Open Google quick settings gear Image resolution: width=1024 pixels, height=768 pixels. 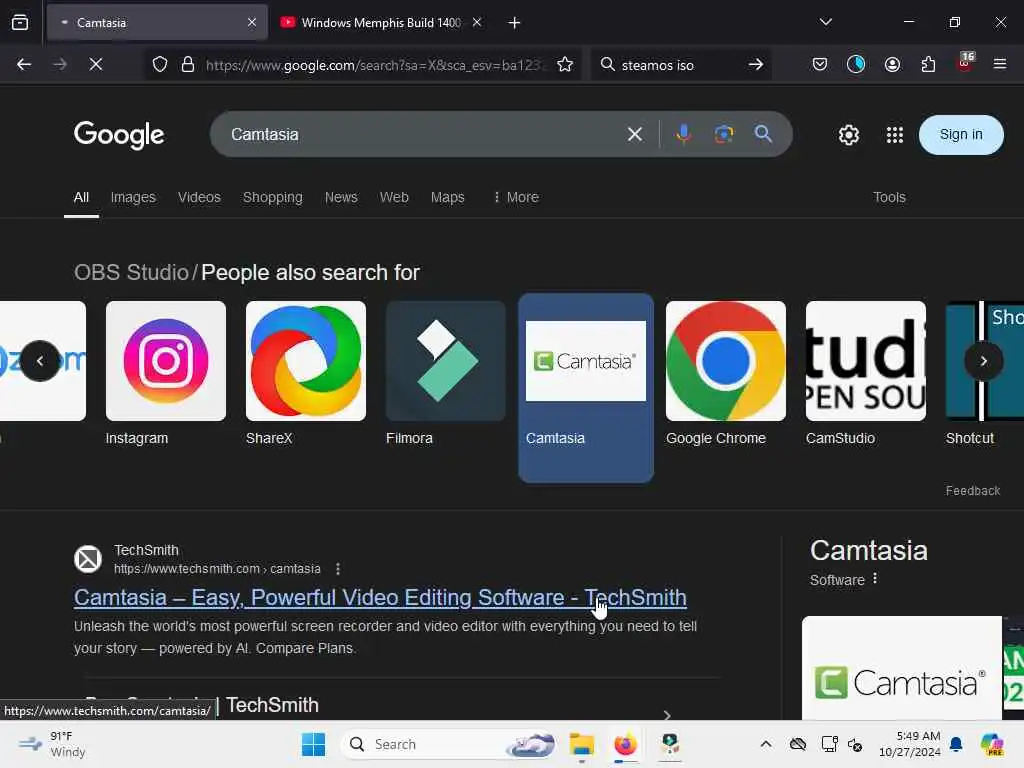[x=848, y=135]
